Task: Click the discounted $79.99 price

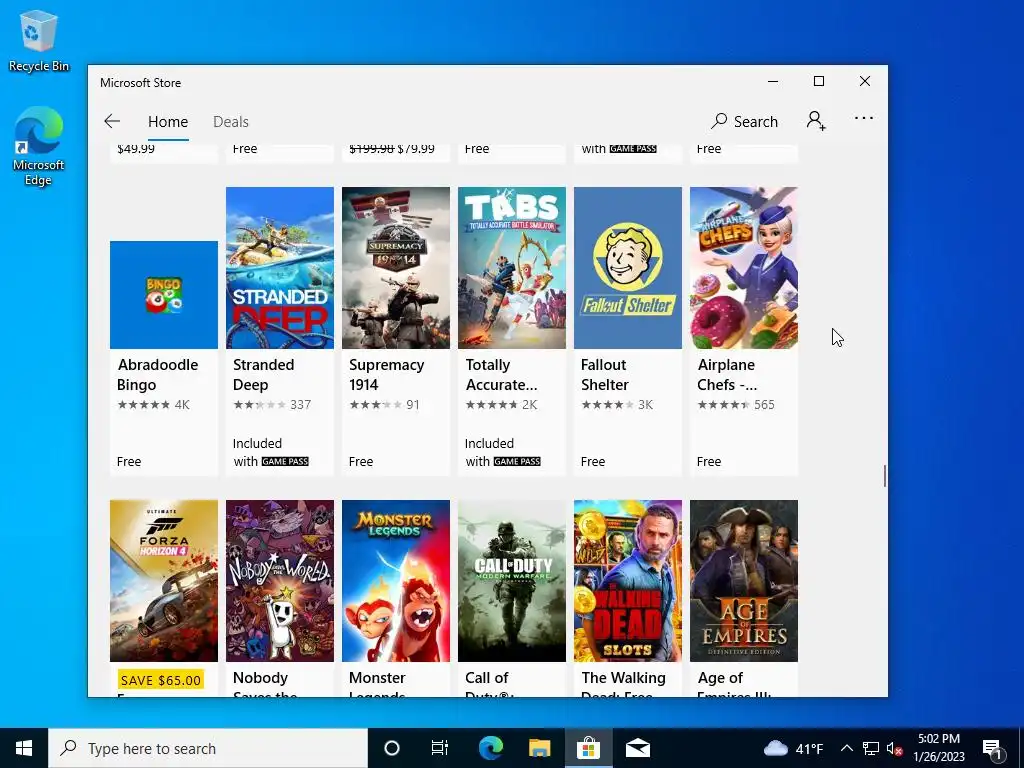Action: point(416,149)
